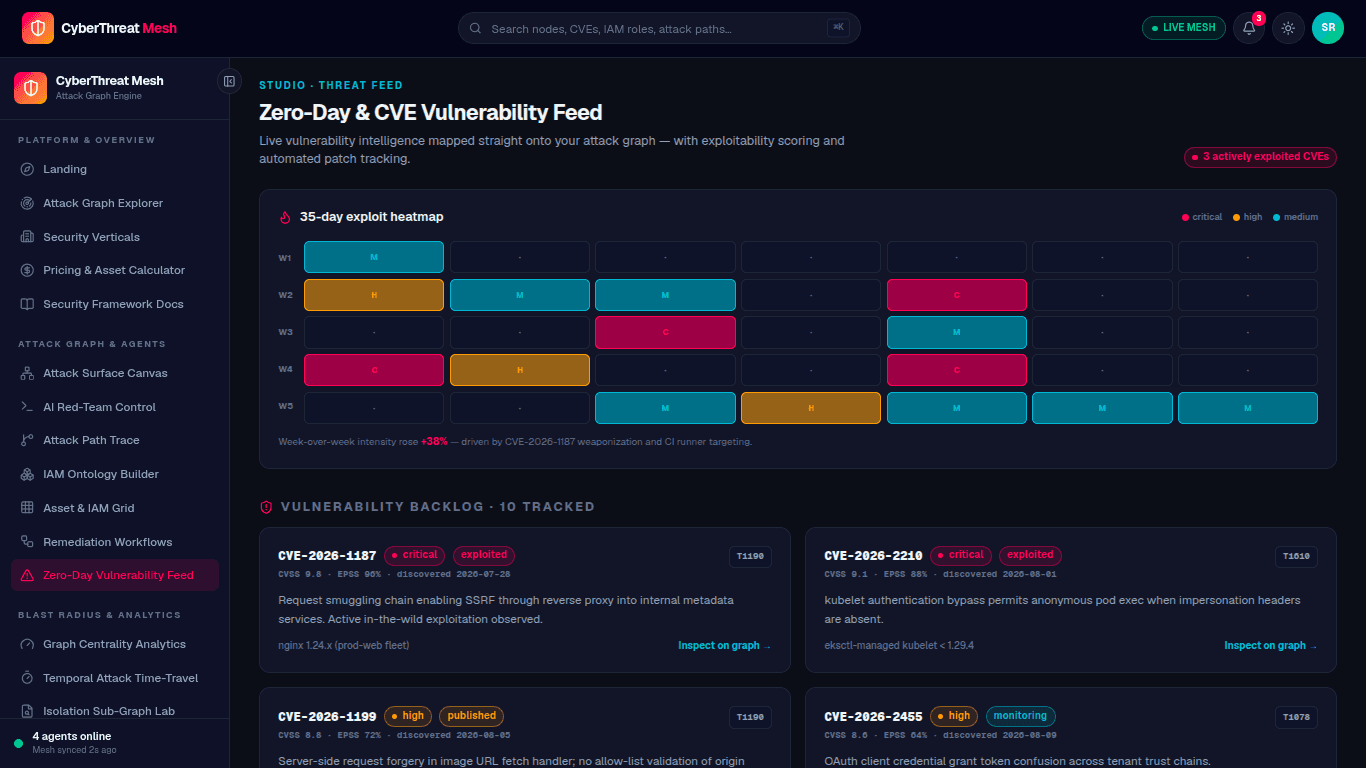This screenshot has height=768, width=1366.
Task: Click the CVE-2026-2210 title
Action: coord(873,555)
